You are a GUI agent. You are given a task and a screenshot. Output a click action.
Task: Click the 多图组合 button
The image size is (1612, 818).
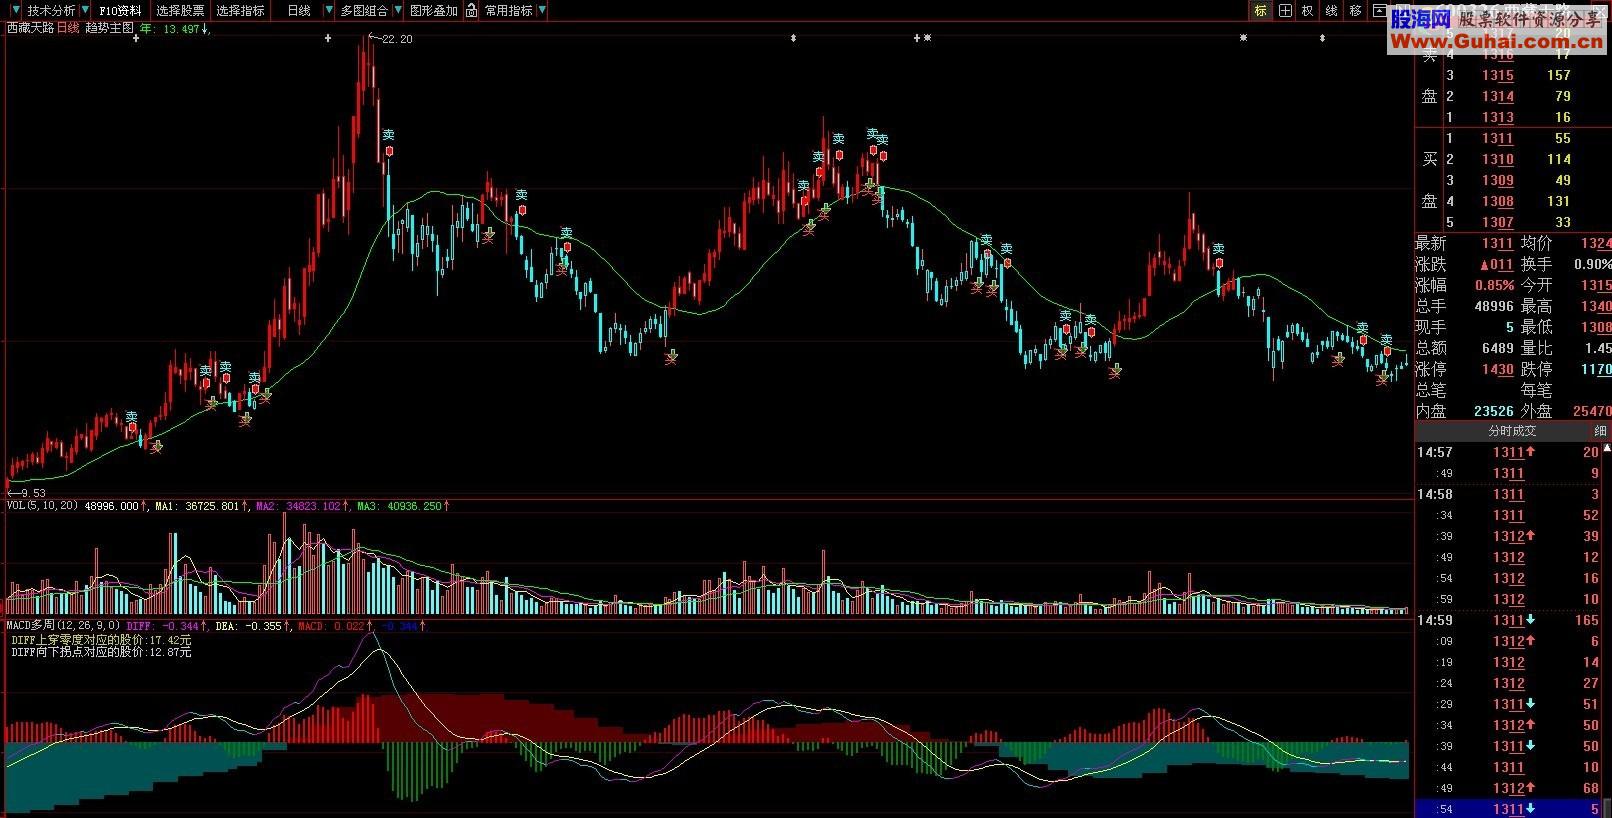(364, 10)
